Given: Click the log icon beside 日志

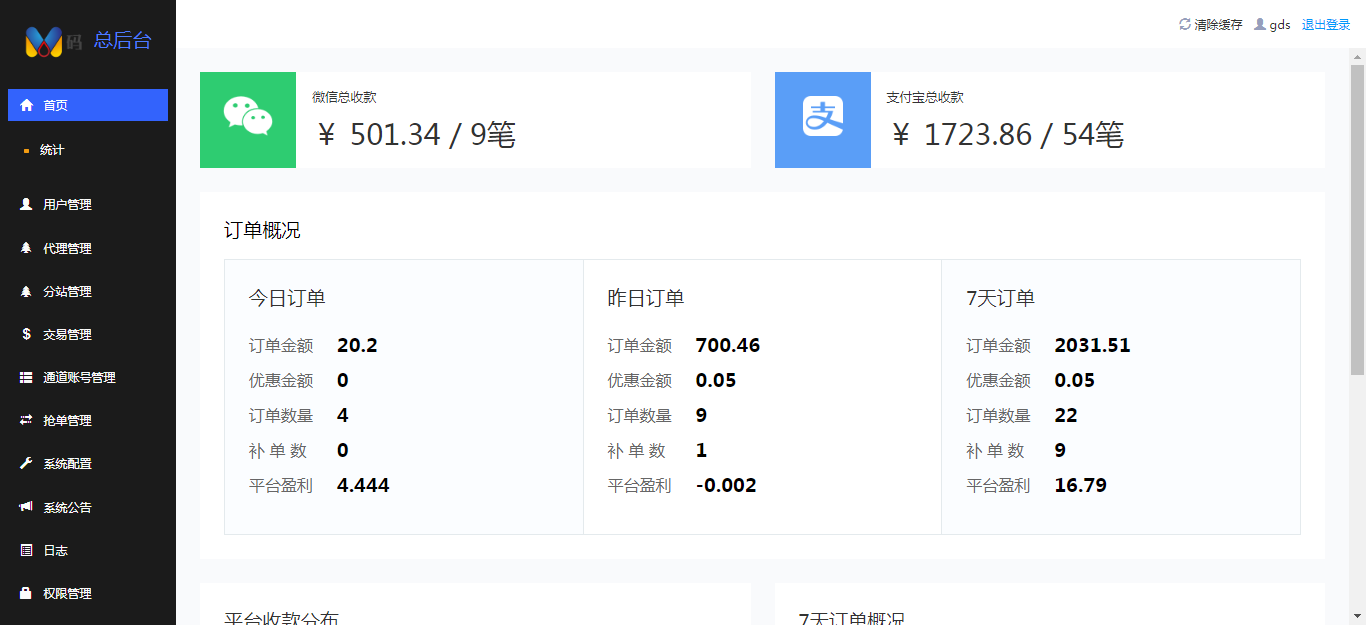Looking at the screenshot, I should [x=27, y=550].
